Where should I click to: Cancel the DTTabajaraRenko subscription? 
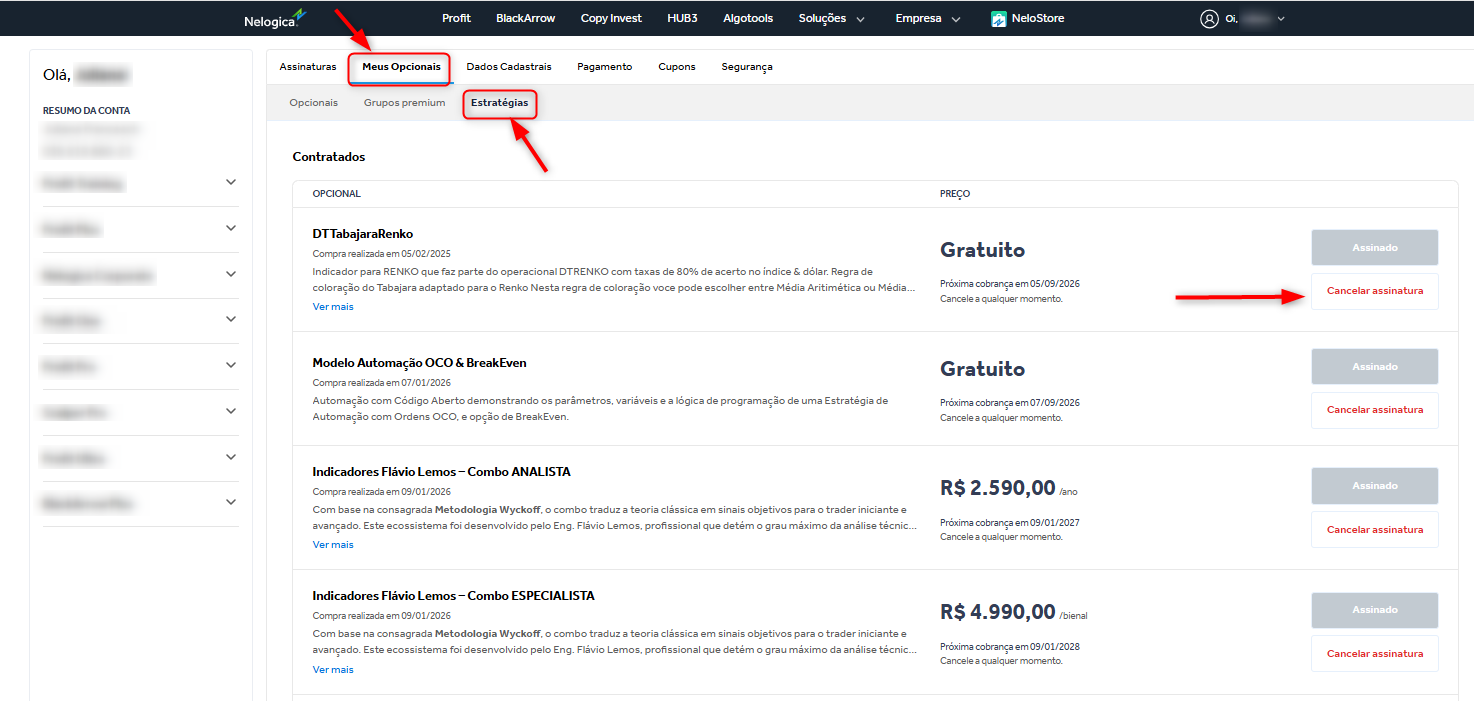[x=1375, y=291]
